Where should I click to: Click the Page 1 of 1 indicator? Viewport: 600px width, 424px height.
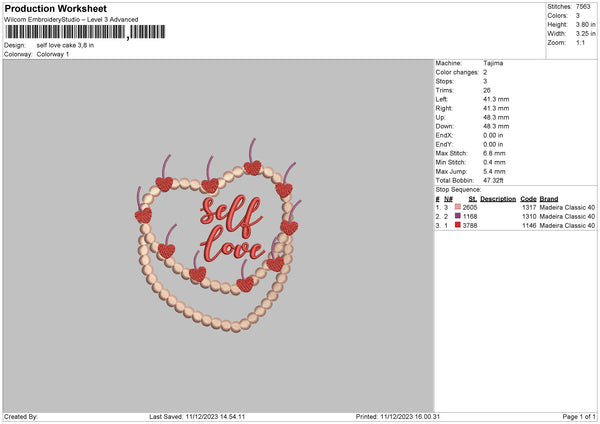point(579,417)
